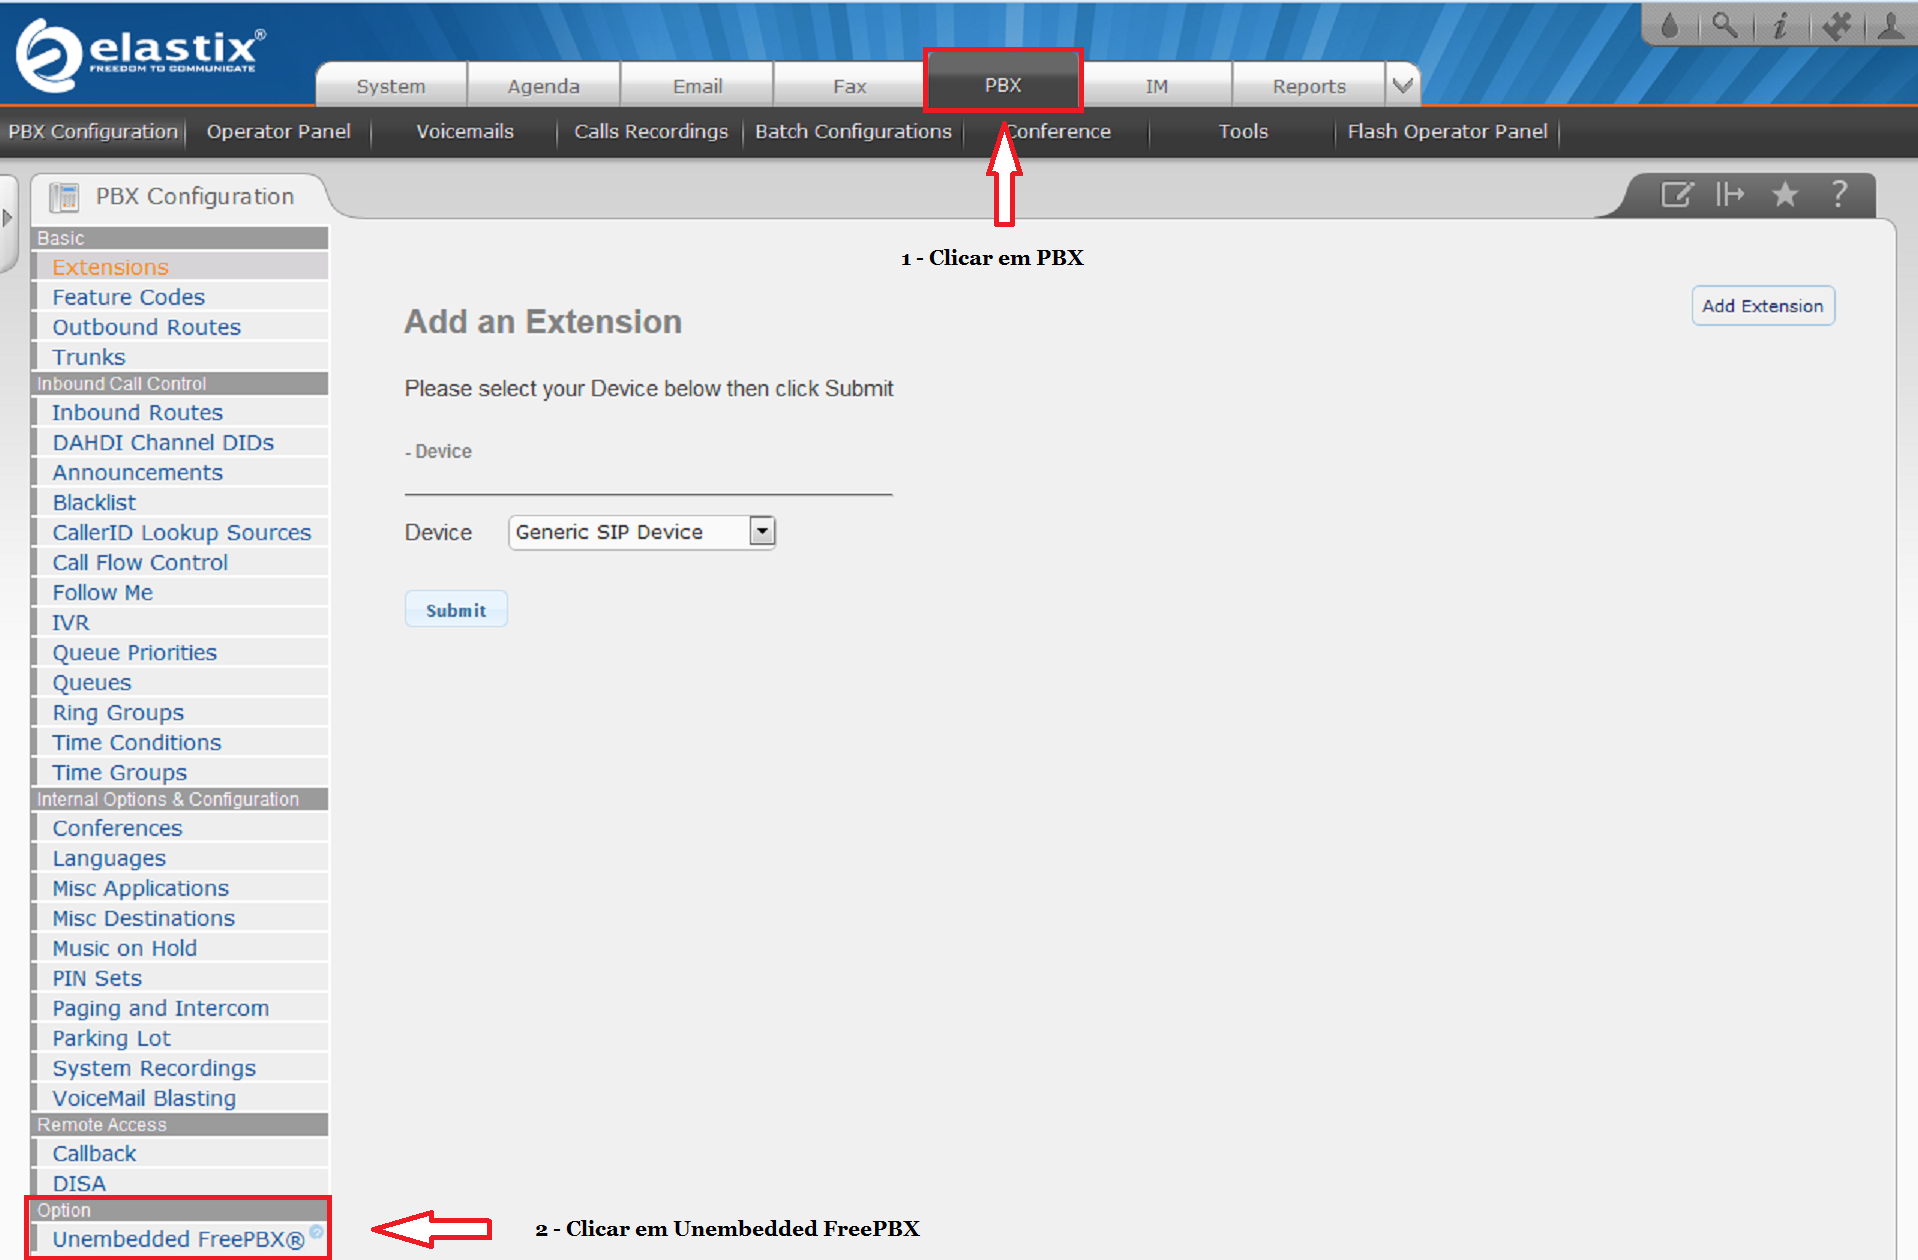
Task: Open help with the question mark icon
Action: 1838,194
